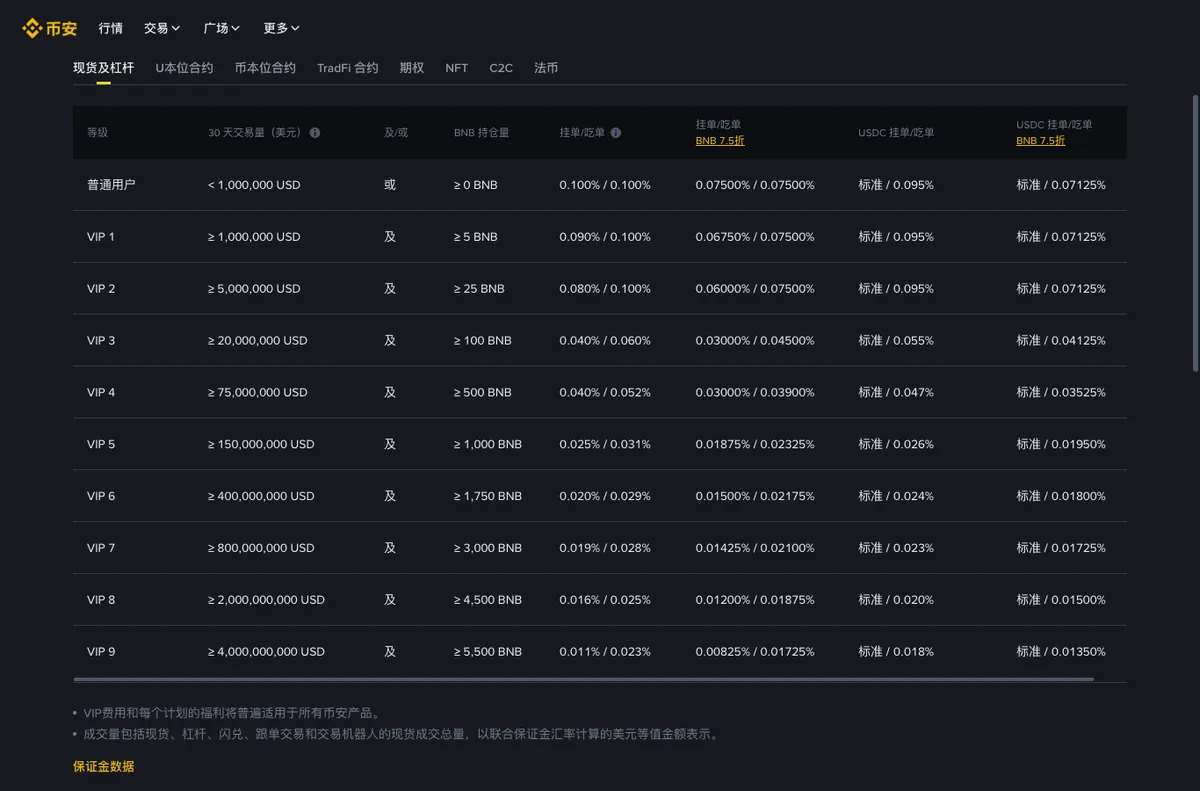Screen dimensions: 1200x791
Task: Switch to the 期权 tab
Action: click(412, 68)
